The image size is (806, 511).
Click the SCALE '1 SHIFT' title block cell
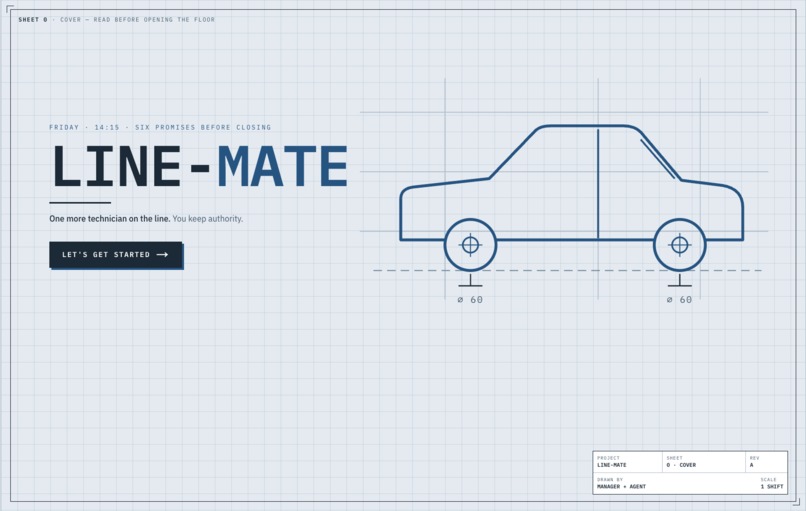pyautogui.click(x=772, y=483)
